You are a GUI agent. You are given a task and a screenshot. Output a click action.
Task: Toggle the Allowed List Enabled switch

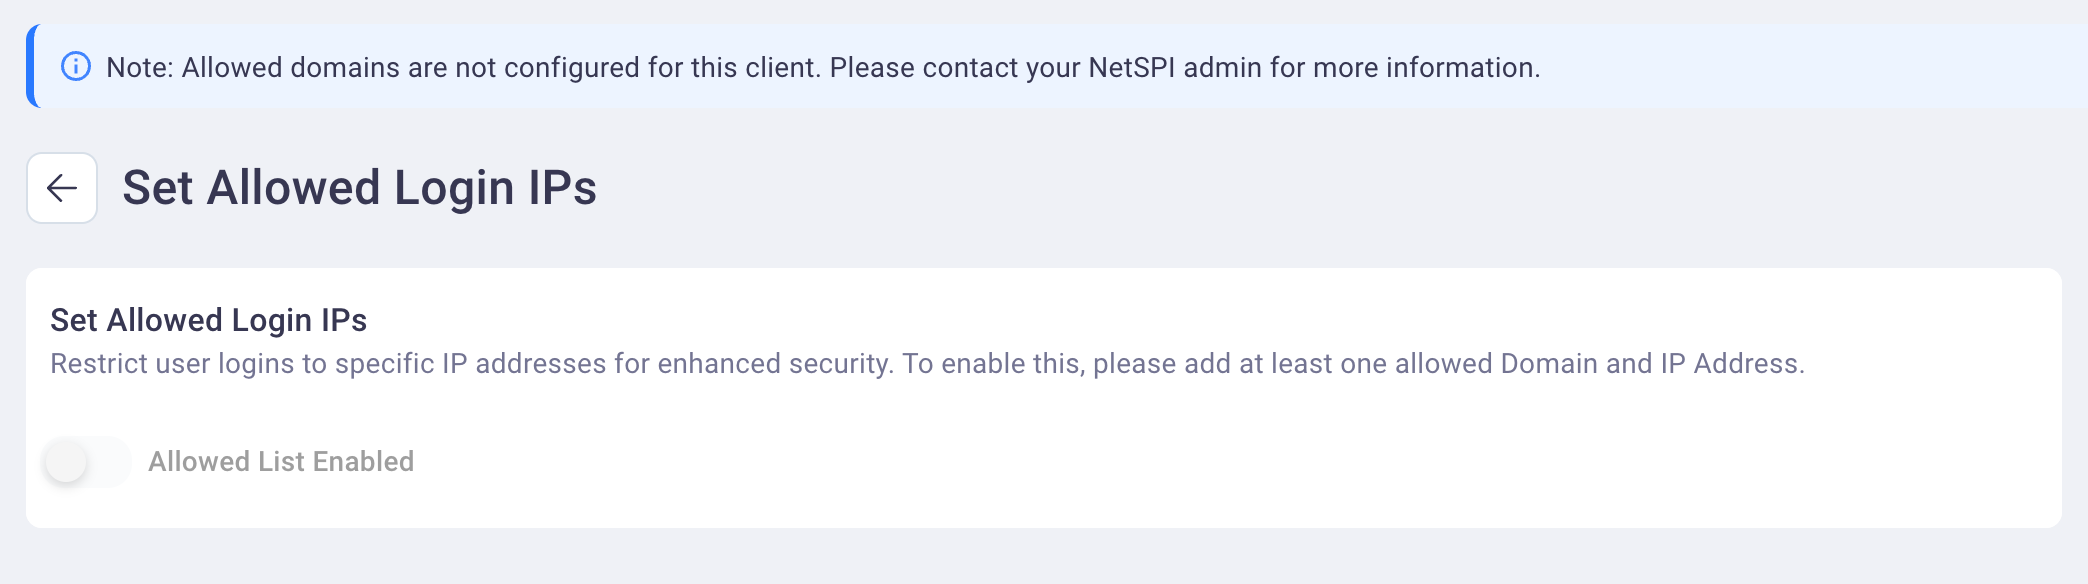click(88, 462)
